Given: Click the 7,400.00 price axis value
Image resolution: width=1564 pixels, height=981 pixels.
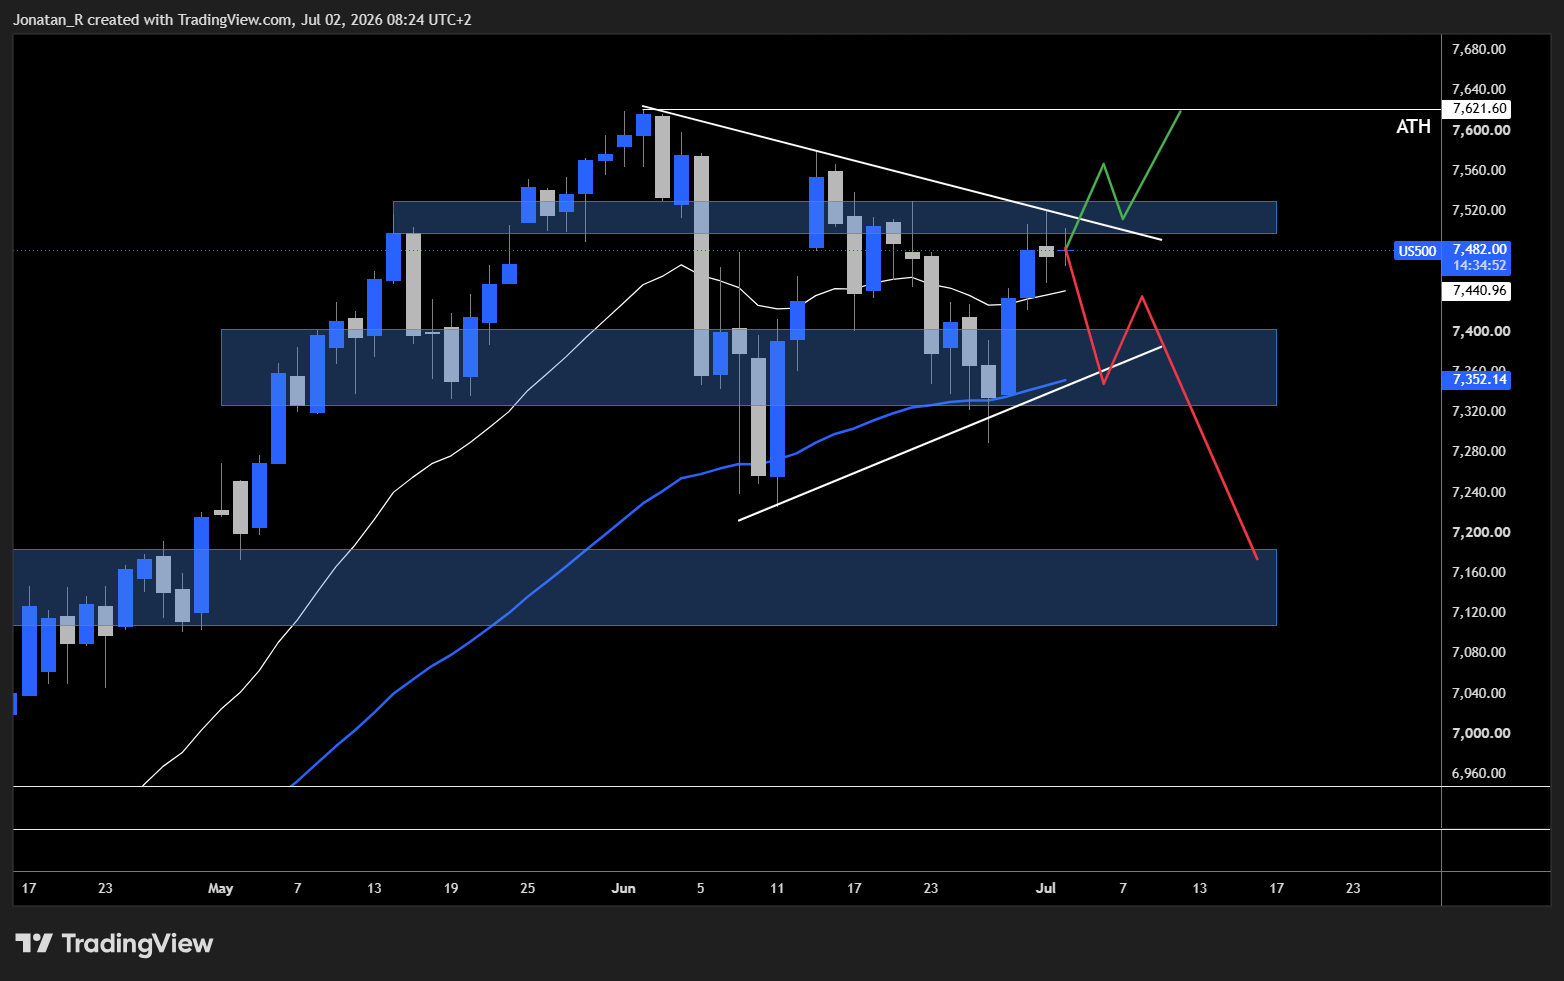Looking at the screenshot, I should tap(1481, 331).
